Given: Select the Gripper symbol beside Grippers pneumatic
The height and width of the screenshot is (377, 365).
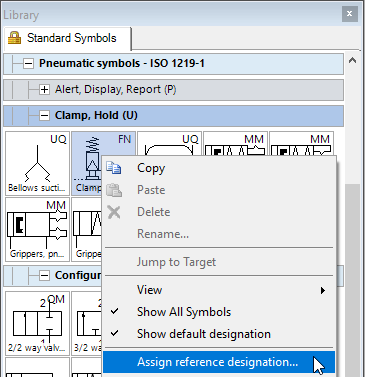Looking at the screenshot, I should tap(87, 229).
